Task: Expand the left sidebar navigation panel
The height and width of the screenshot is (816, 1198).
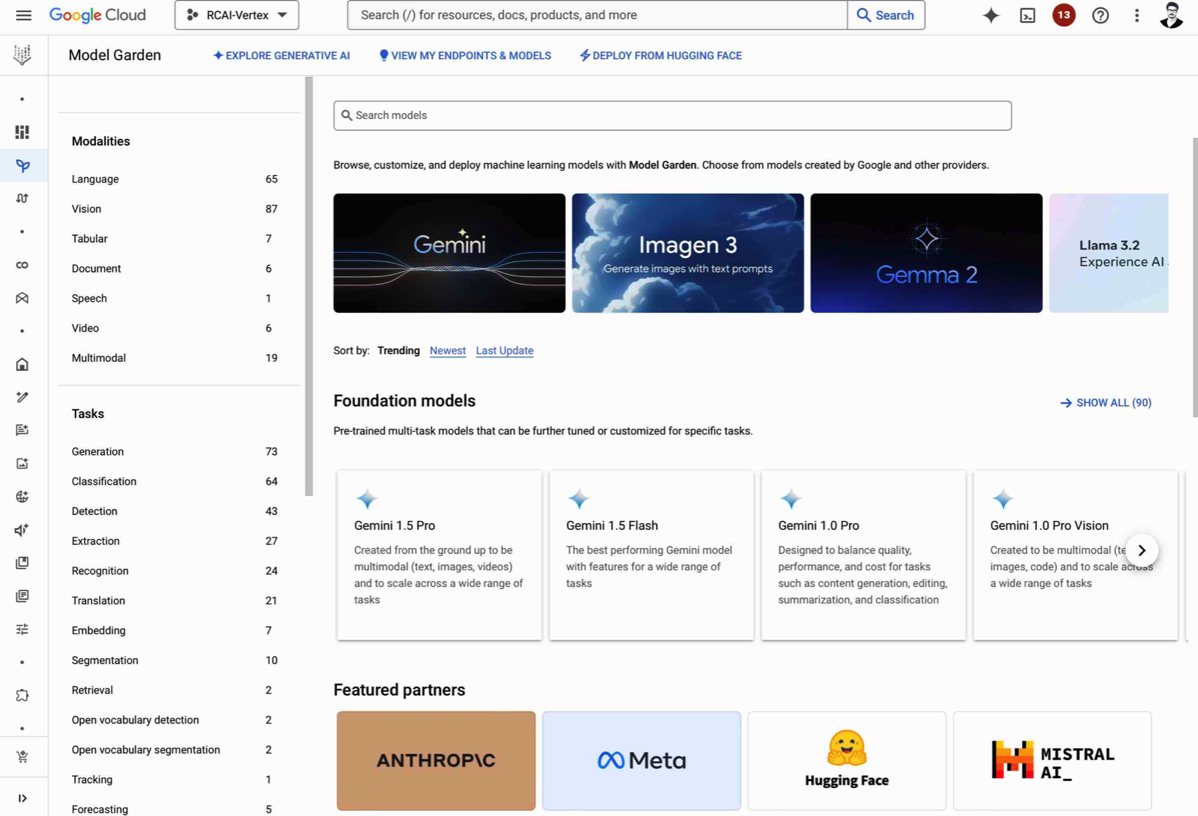Action: pyautogui.click(x=22, y=798)
